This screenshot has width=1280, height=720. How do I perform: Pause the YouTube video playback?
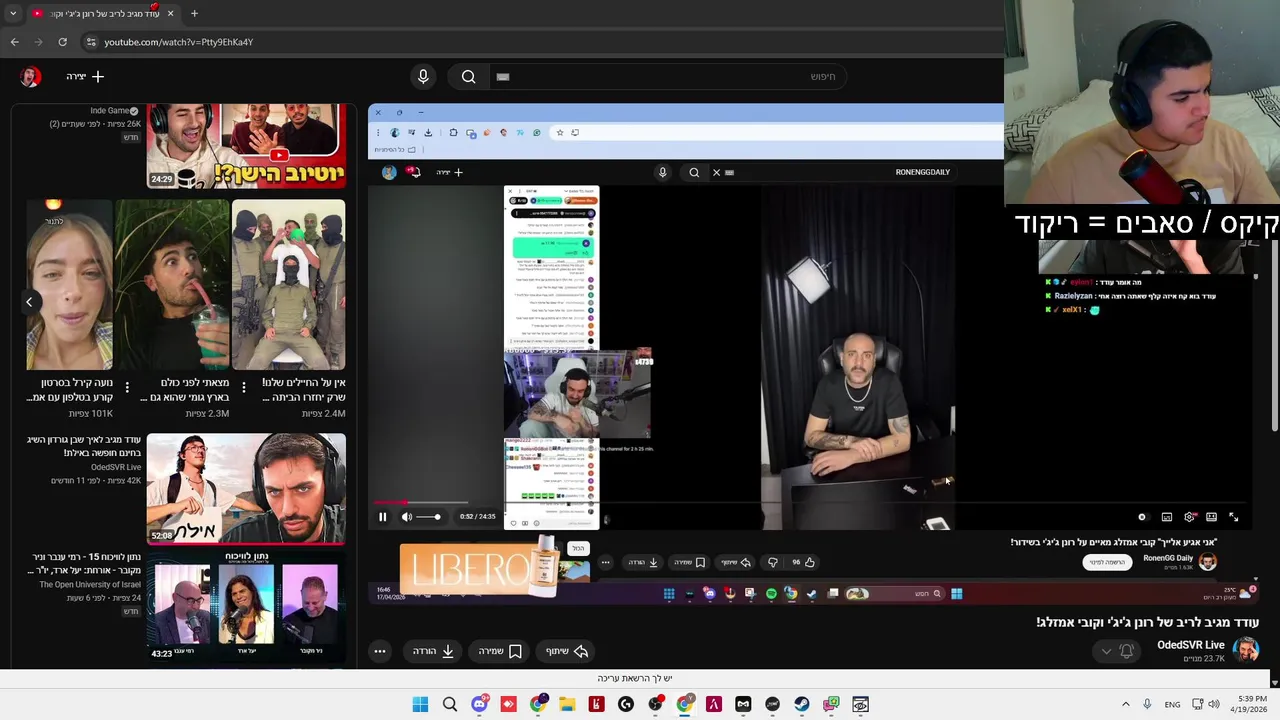pyautogui.click(x=382, y=517)
